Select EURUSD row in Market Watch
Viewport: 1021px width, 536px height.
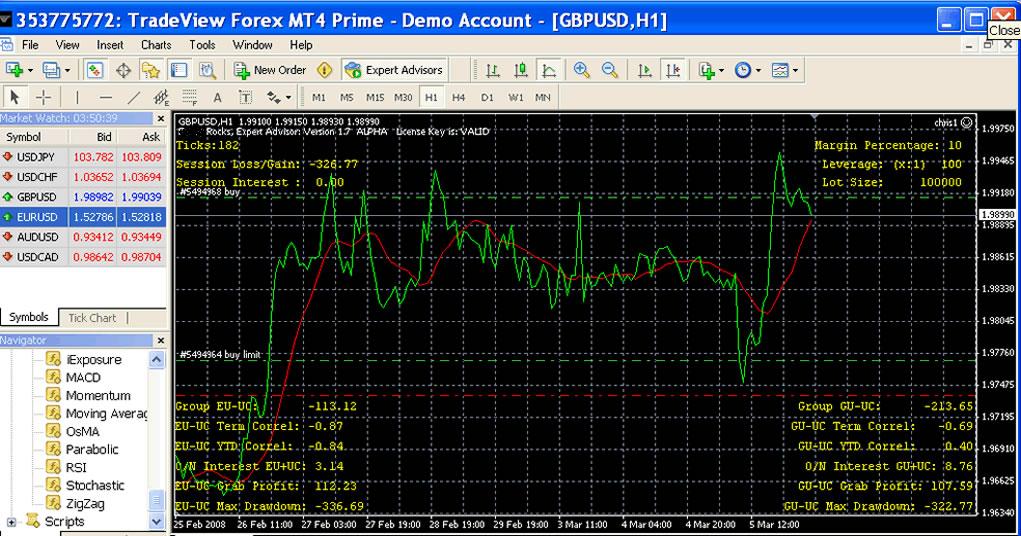tap(83, 217)
